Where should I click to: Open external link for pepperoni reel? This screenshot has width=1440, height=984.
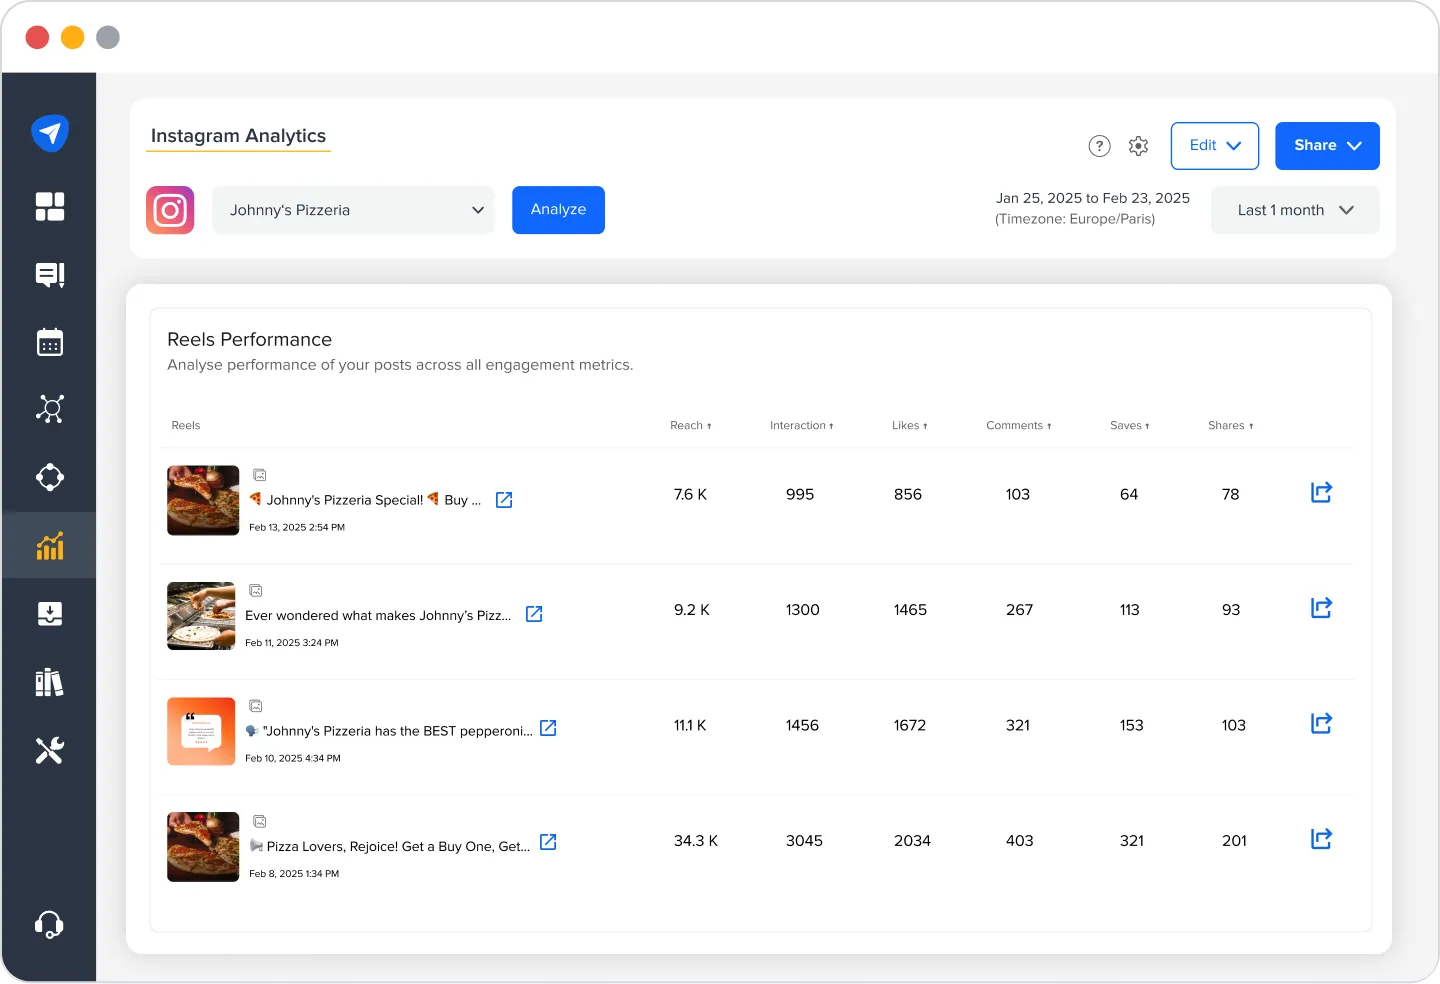click(x=548, y=728)
